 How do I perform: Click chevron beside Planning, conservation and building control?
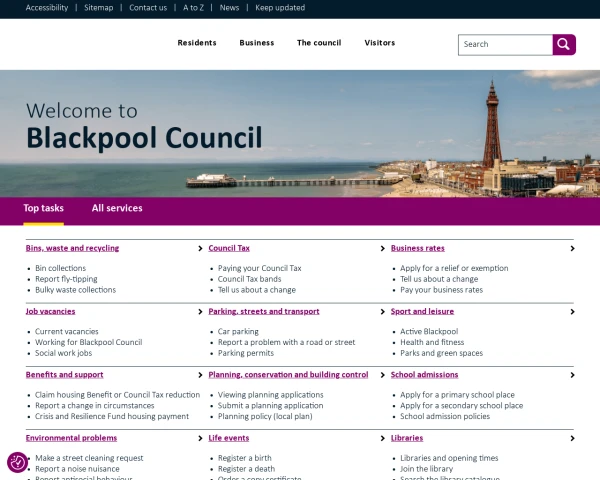(383, 375)
